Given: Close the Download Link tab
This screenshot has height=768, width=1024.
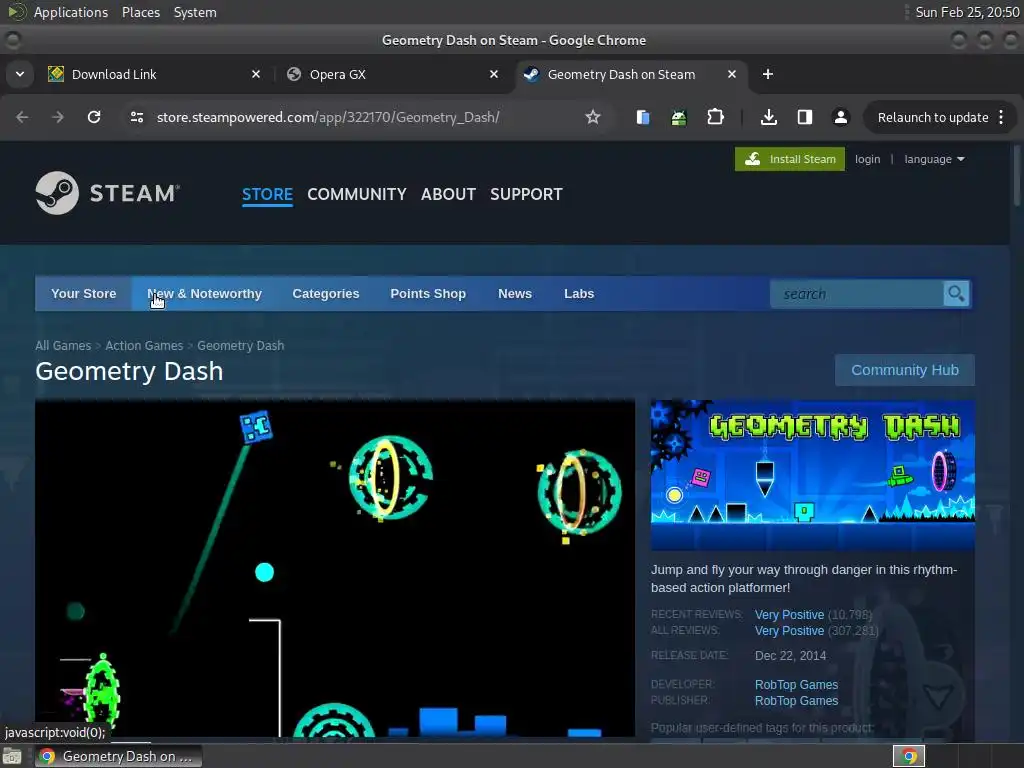Looking at the screenshot, I should (256, 74).
